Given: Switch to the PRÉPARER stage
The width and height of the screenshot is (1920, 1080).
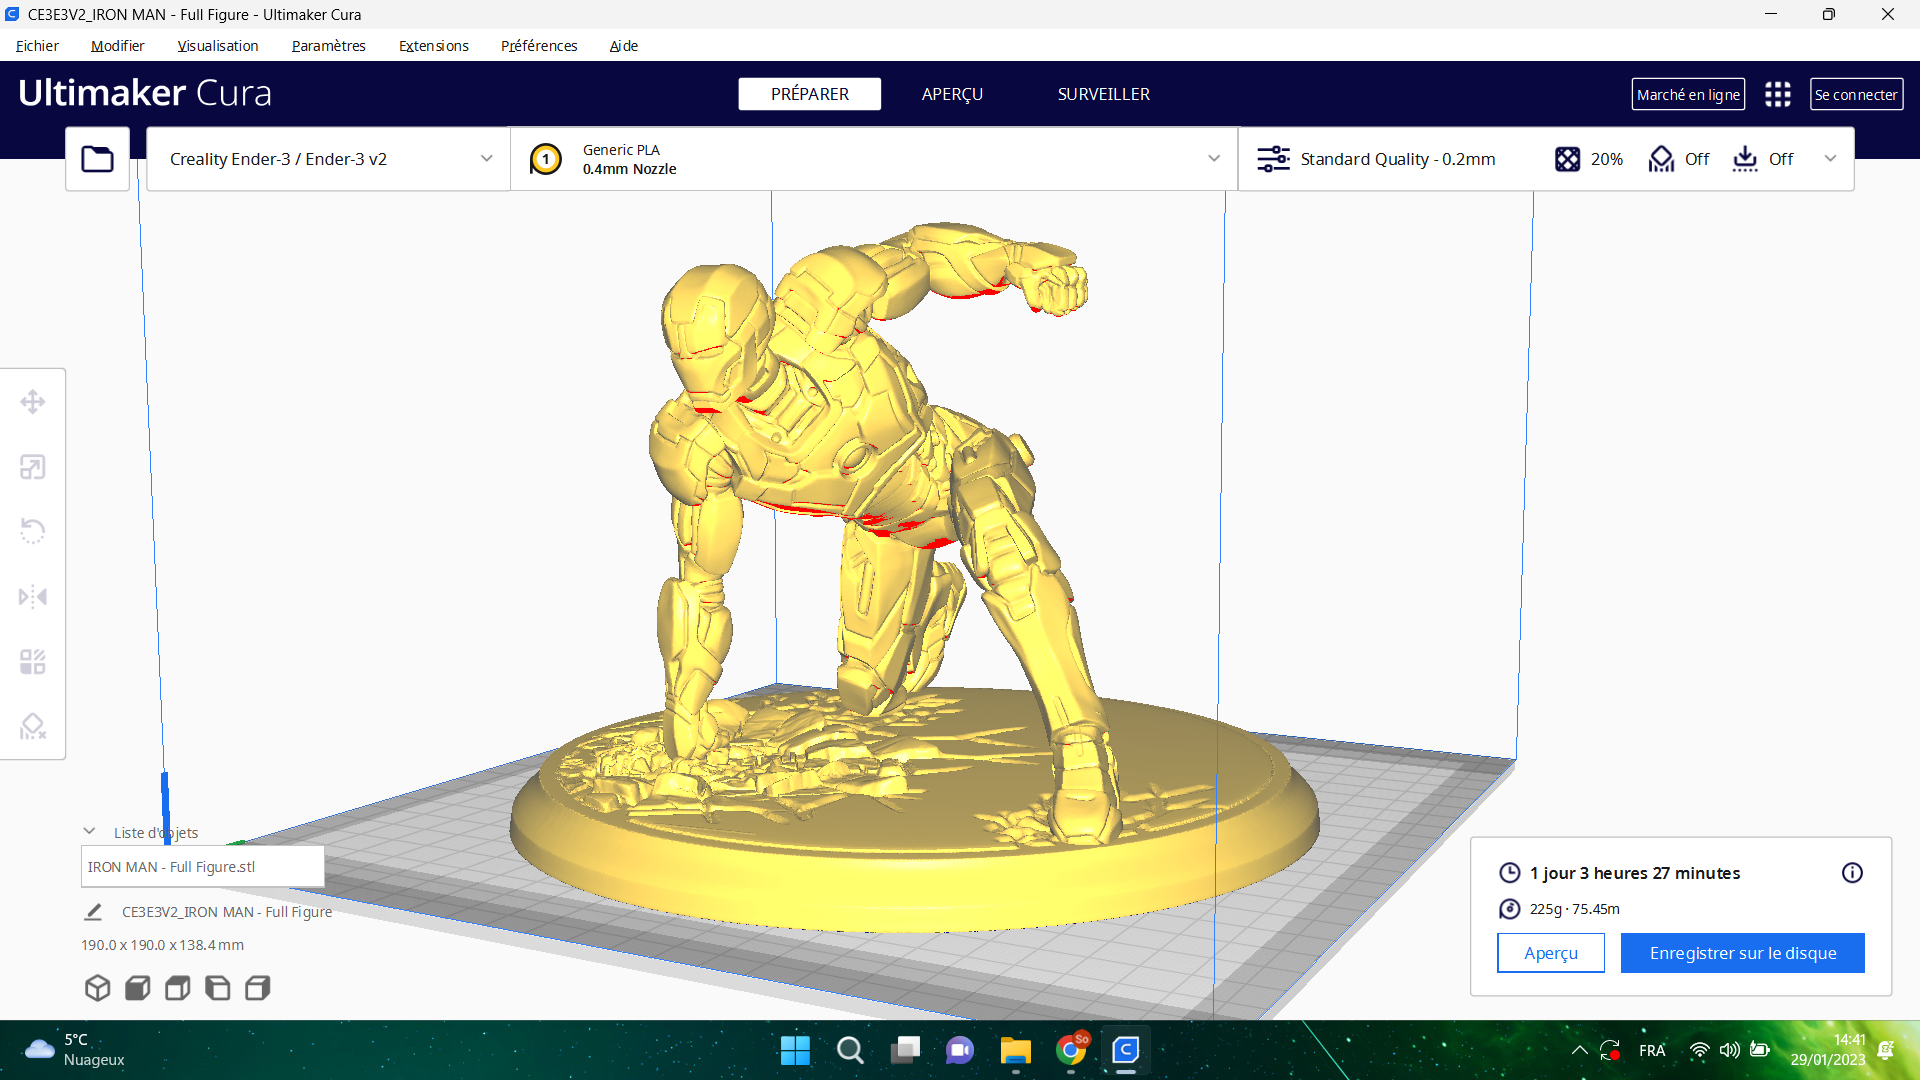Looking at the screenshot, I should [810, 94].
